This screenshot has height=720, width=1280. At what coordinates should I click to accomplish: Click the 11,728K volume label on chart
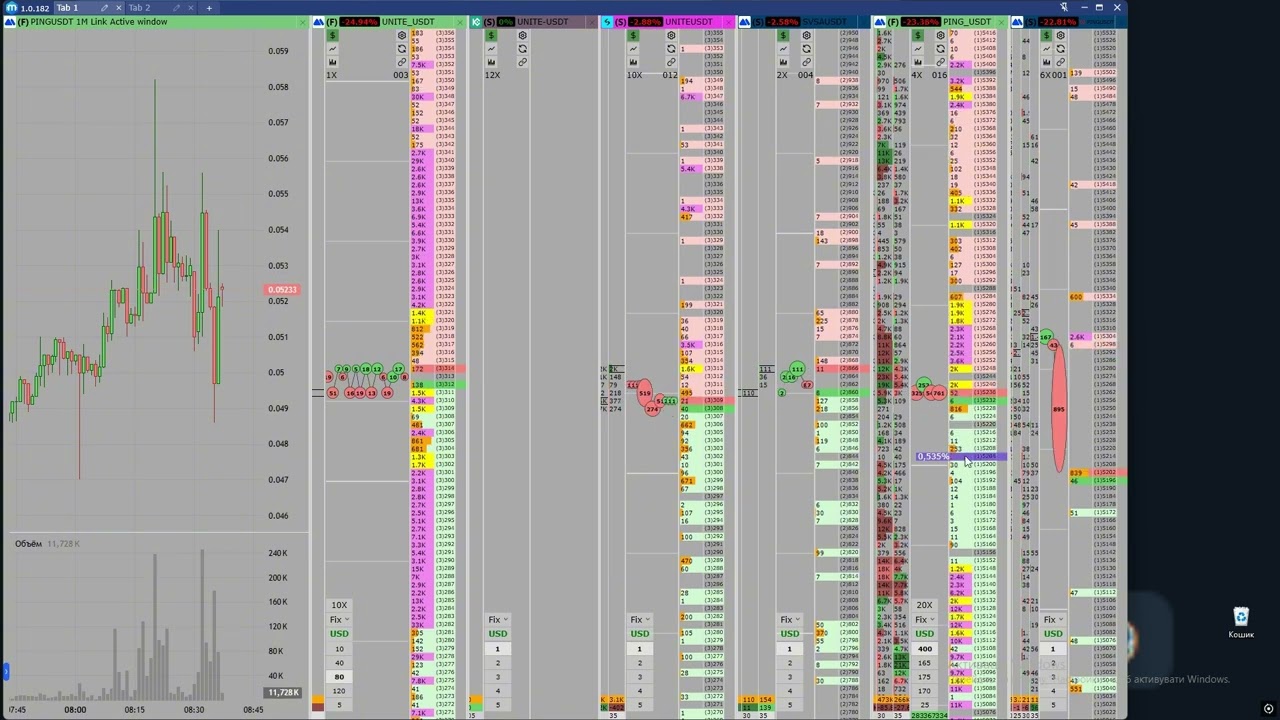click(x=282, y=693)
